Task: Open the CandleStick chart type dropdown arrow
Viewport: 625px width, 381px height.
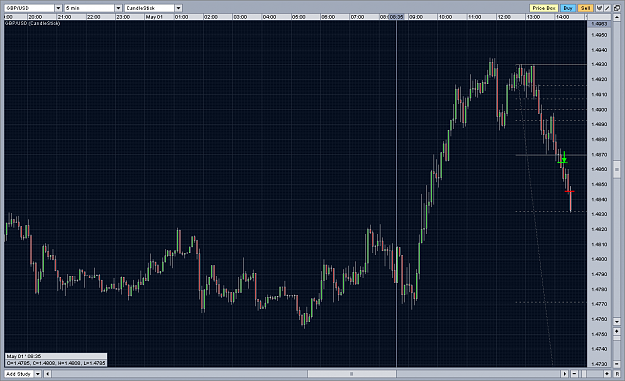Action: [179, 8]
